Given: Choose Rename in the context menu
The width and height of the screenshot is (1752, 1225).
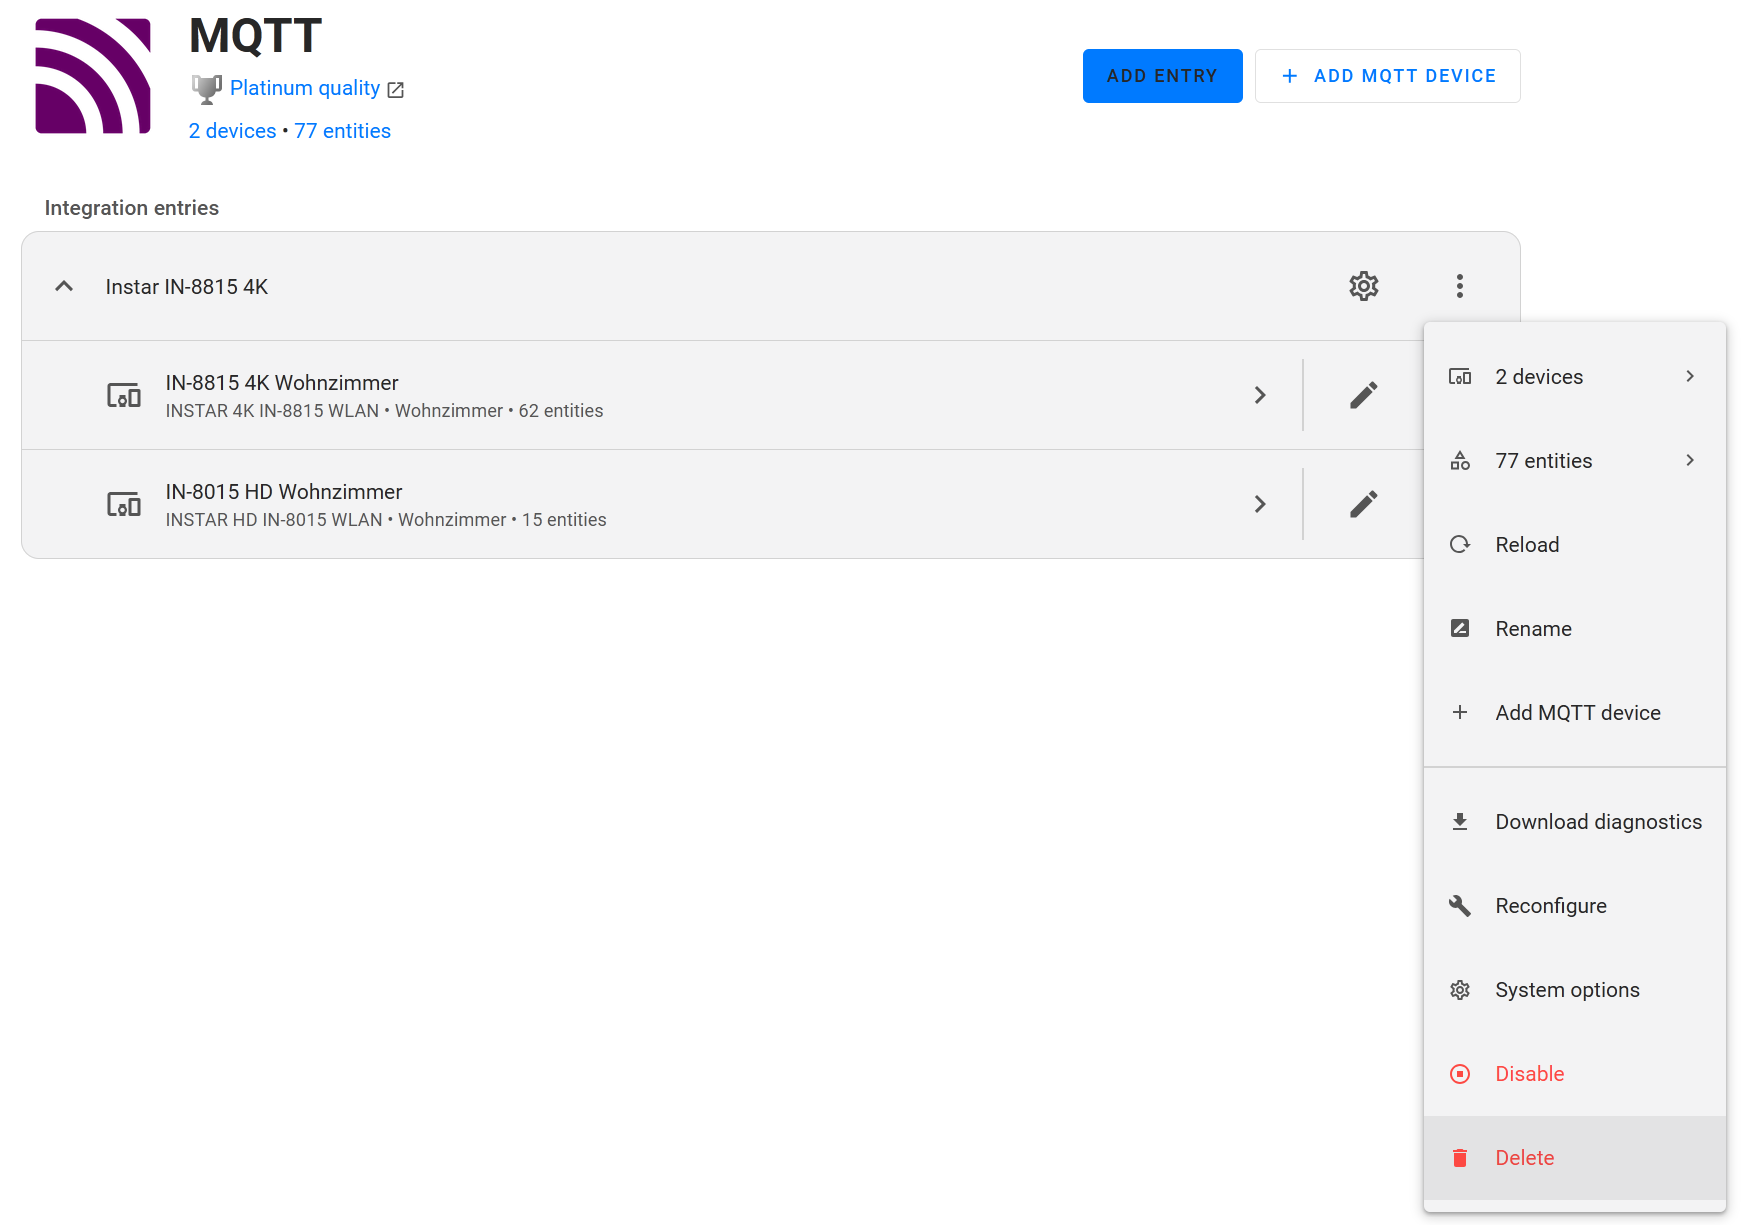Looking at the screenshot, I should (1533, 629).
